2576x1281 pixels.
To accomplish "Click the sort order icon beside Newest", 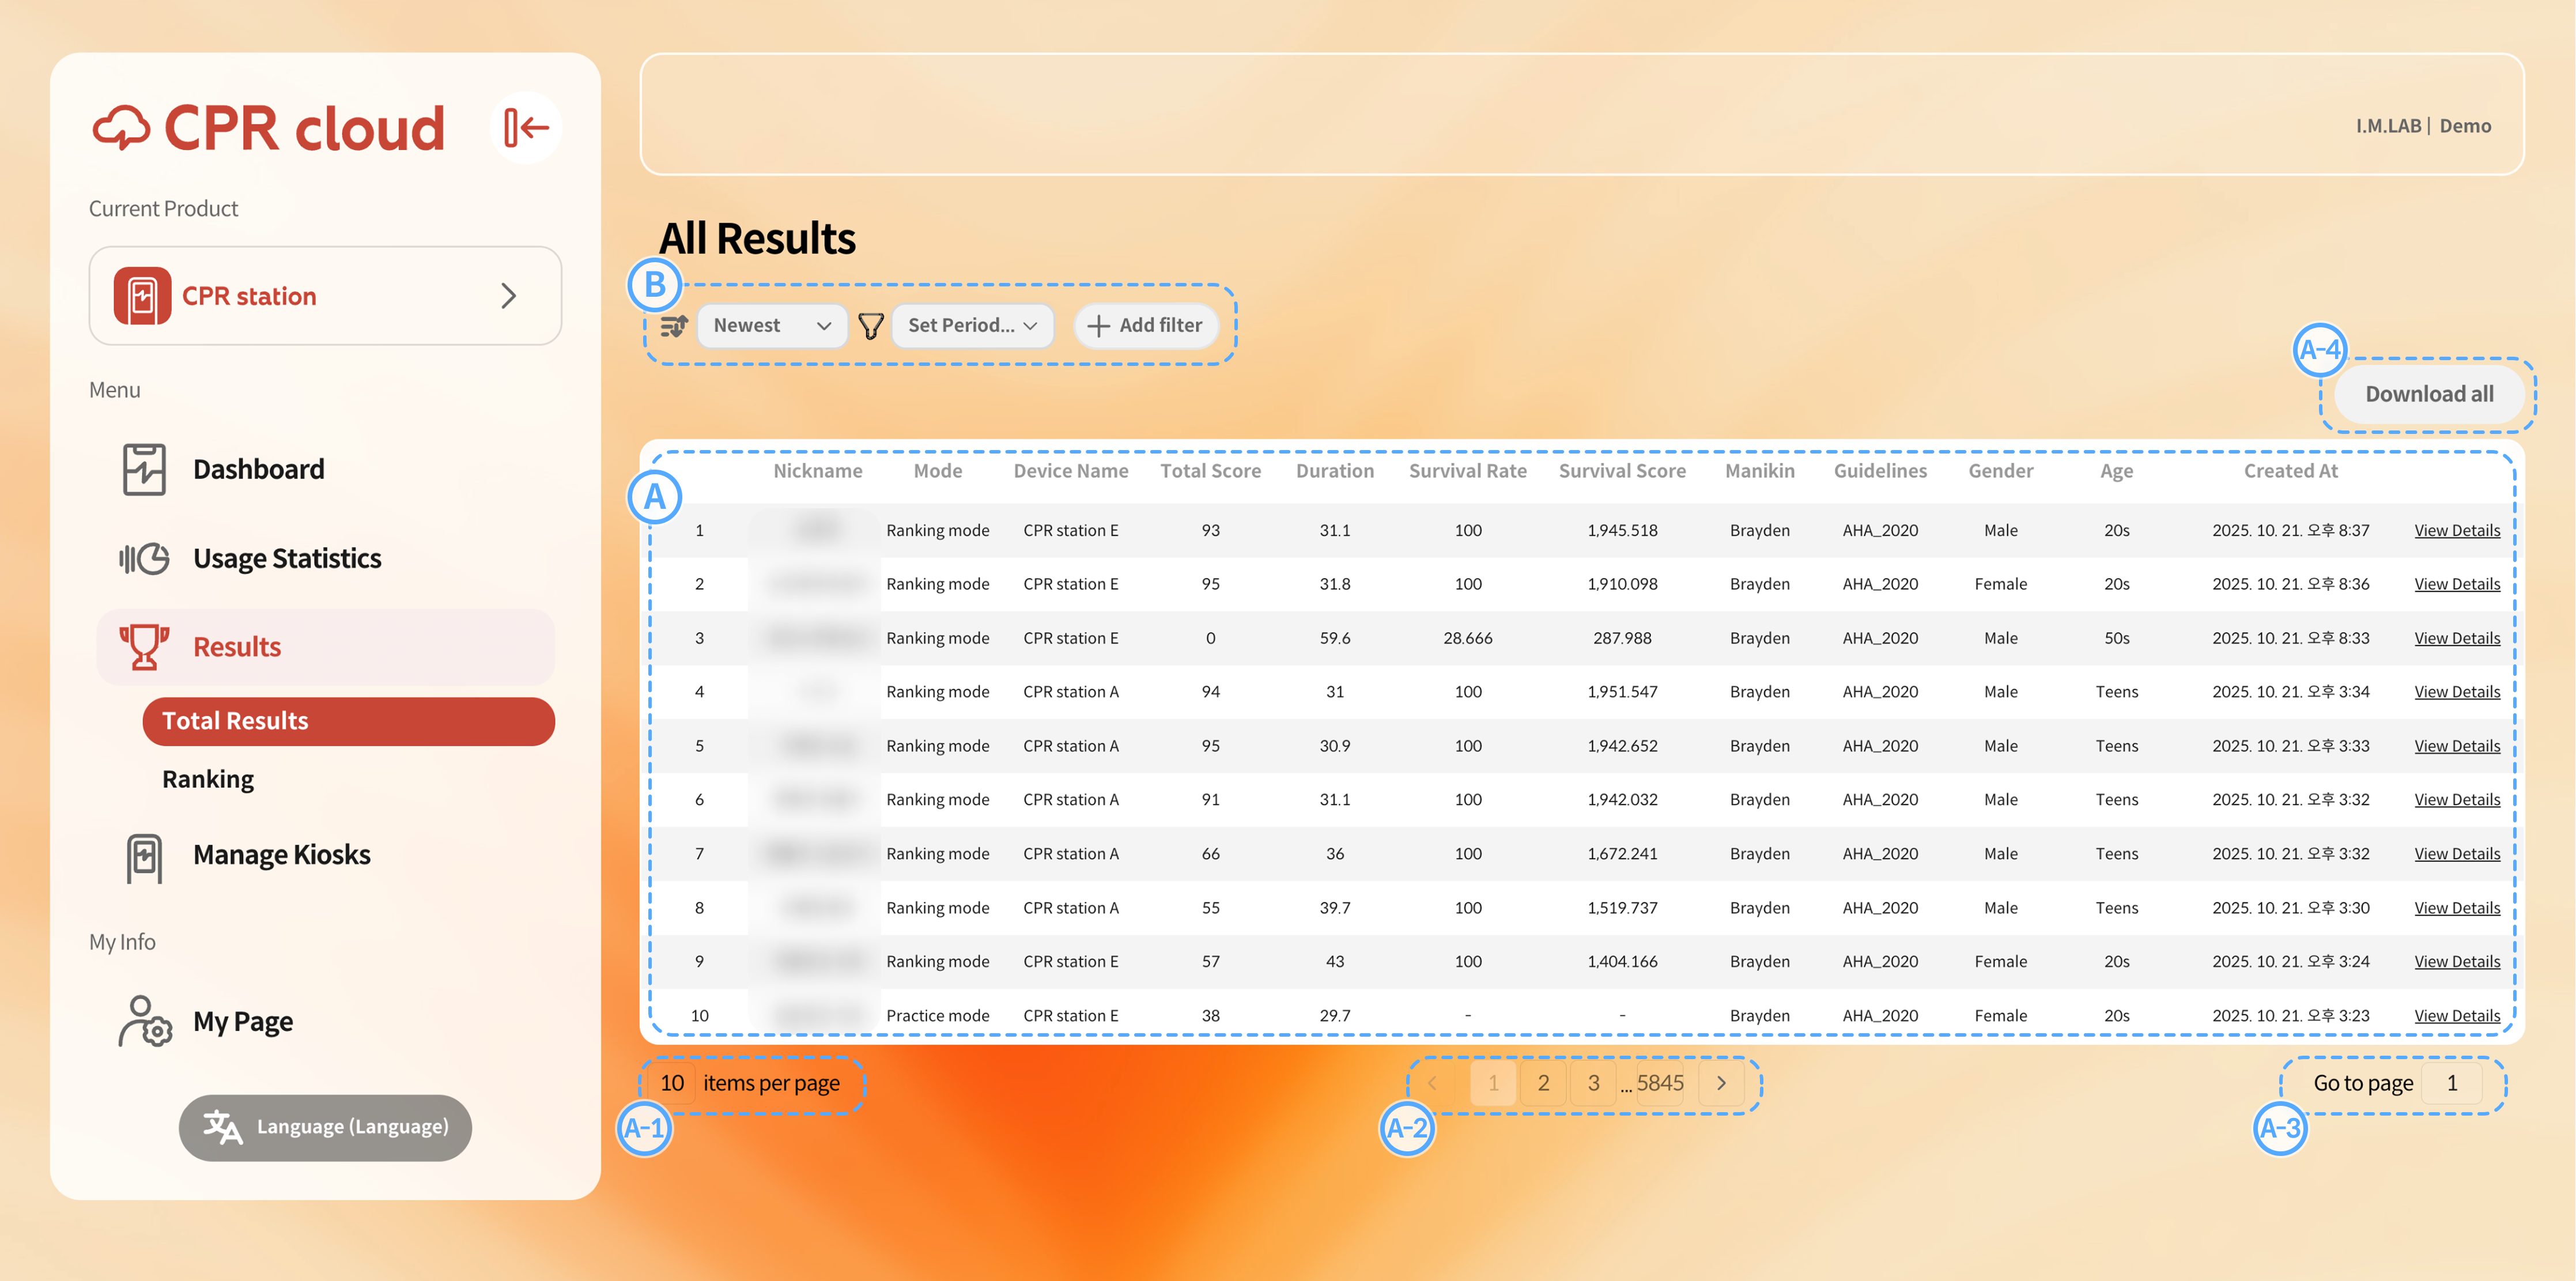I will (x=674, y=326).
